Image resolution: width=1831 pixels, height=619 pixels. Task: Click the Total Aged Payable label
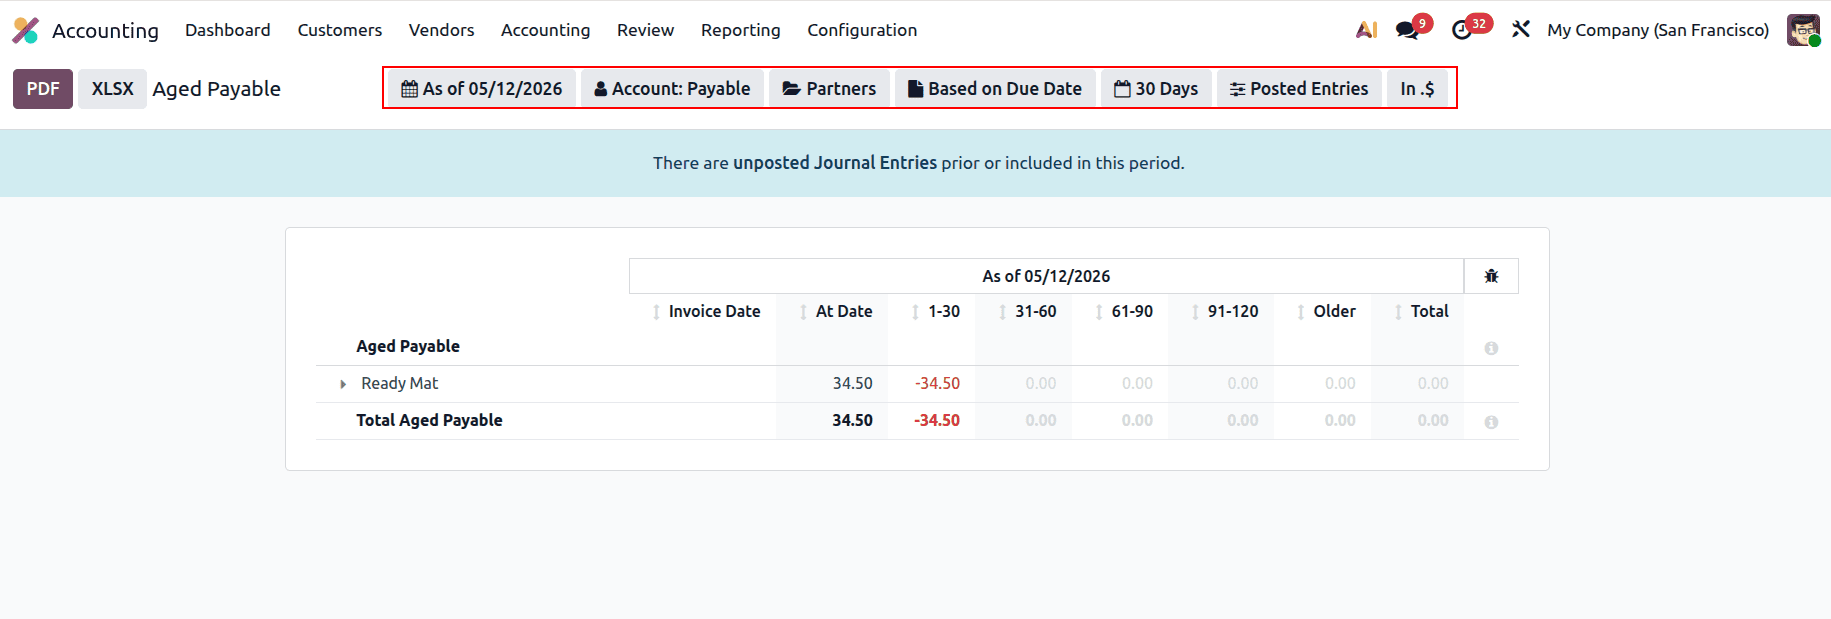[x=429, y=421]
